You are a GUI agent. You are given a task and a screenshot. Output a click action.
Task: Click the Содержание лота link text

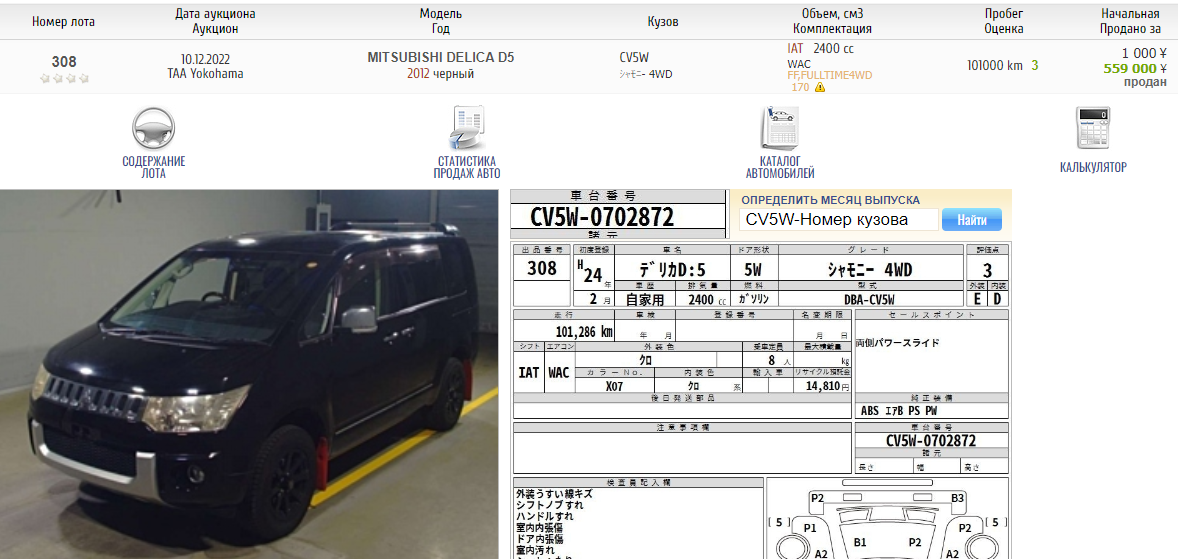[153, 167]
